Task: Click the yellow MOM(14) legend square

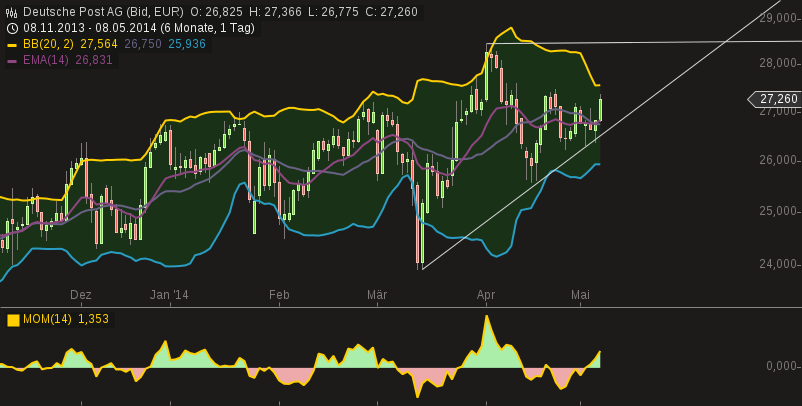Action: pos(13,320)
